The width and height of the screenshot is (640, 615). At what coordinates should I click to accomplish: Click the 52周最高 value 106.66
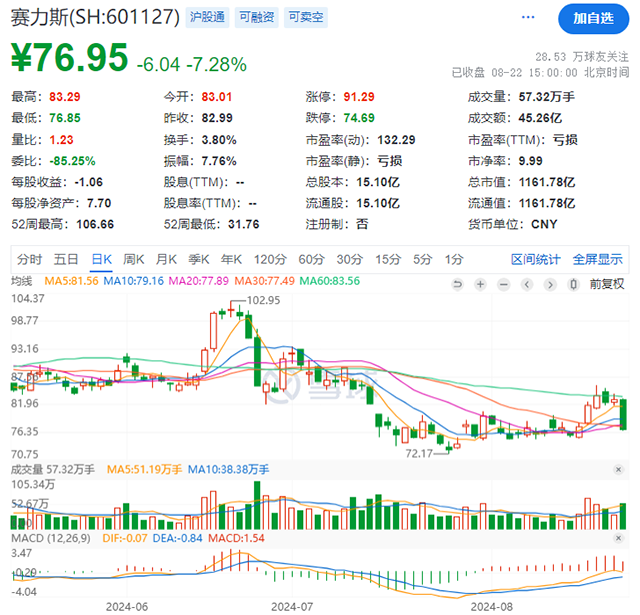tap(95, 224)
